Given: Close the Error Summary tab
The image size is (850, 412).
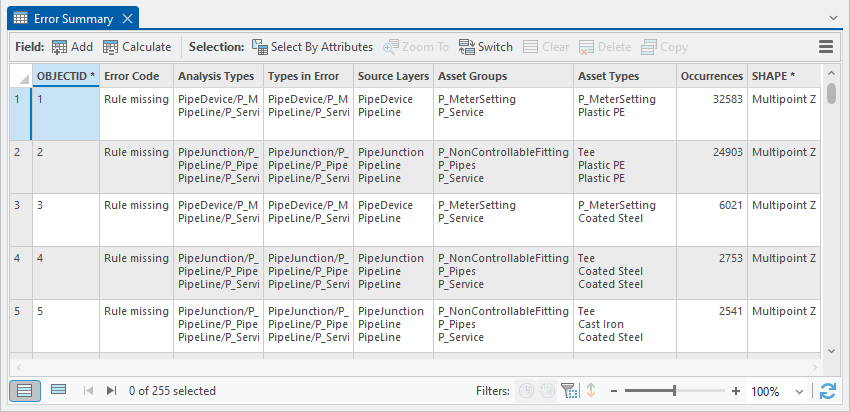Looking at the screenshot, I should pyautogui.click(x=126, y=18).
